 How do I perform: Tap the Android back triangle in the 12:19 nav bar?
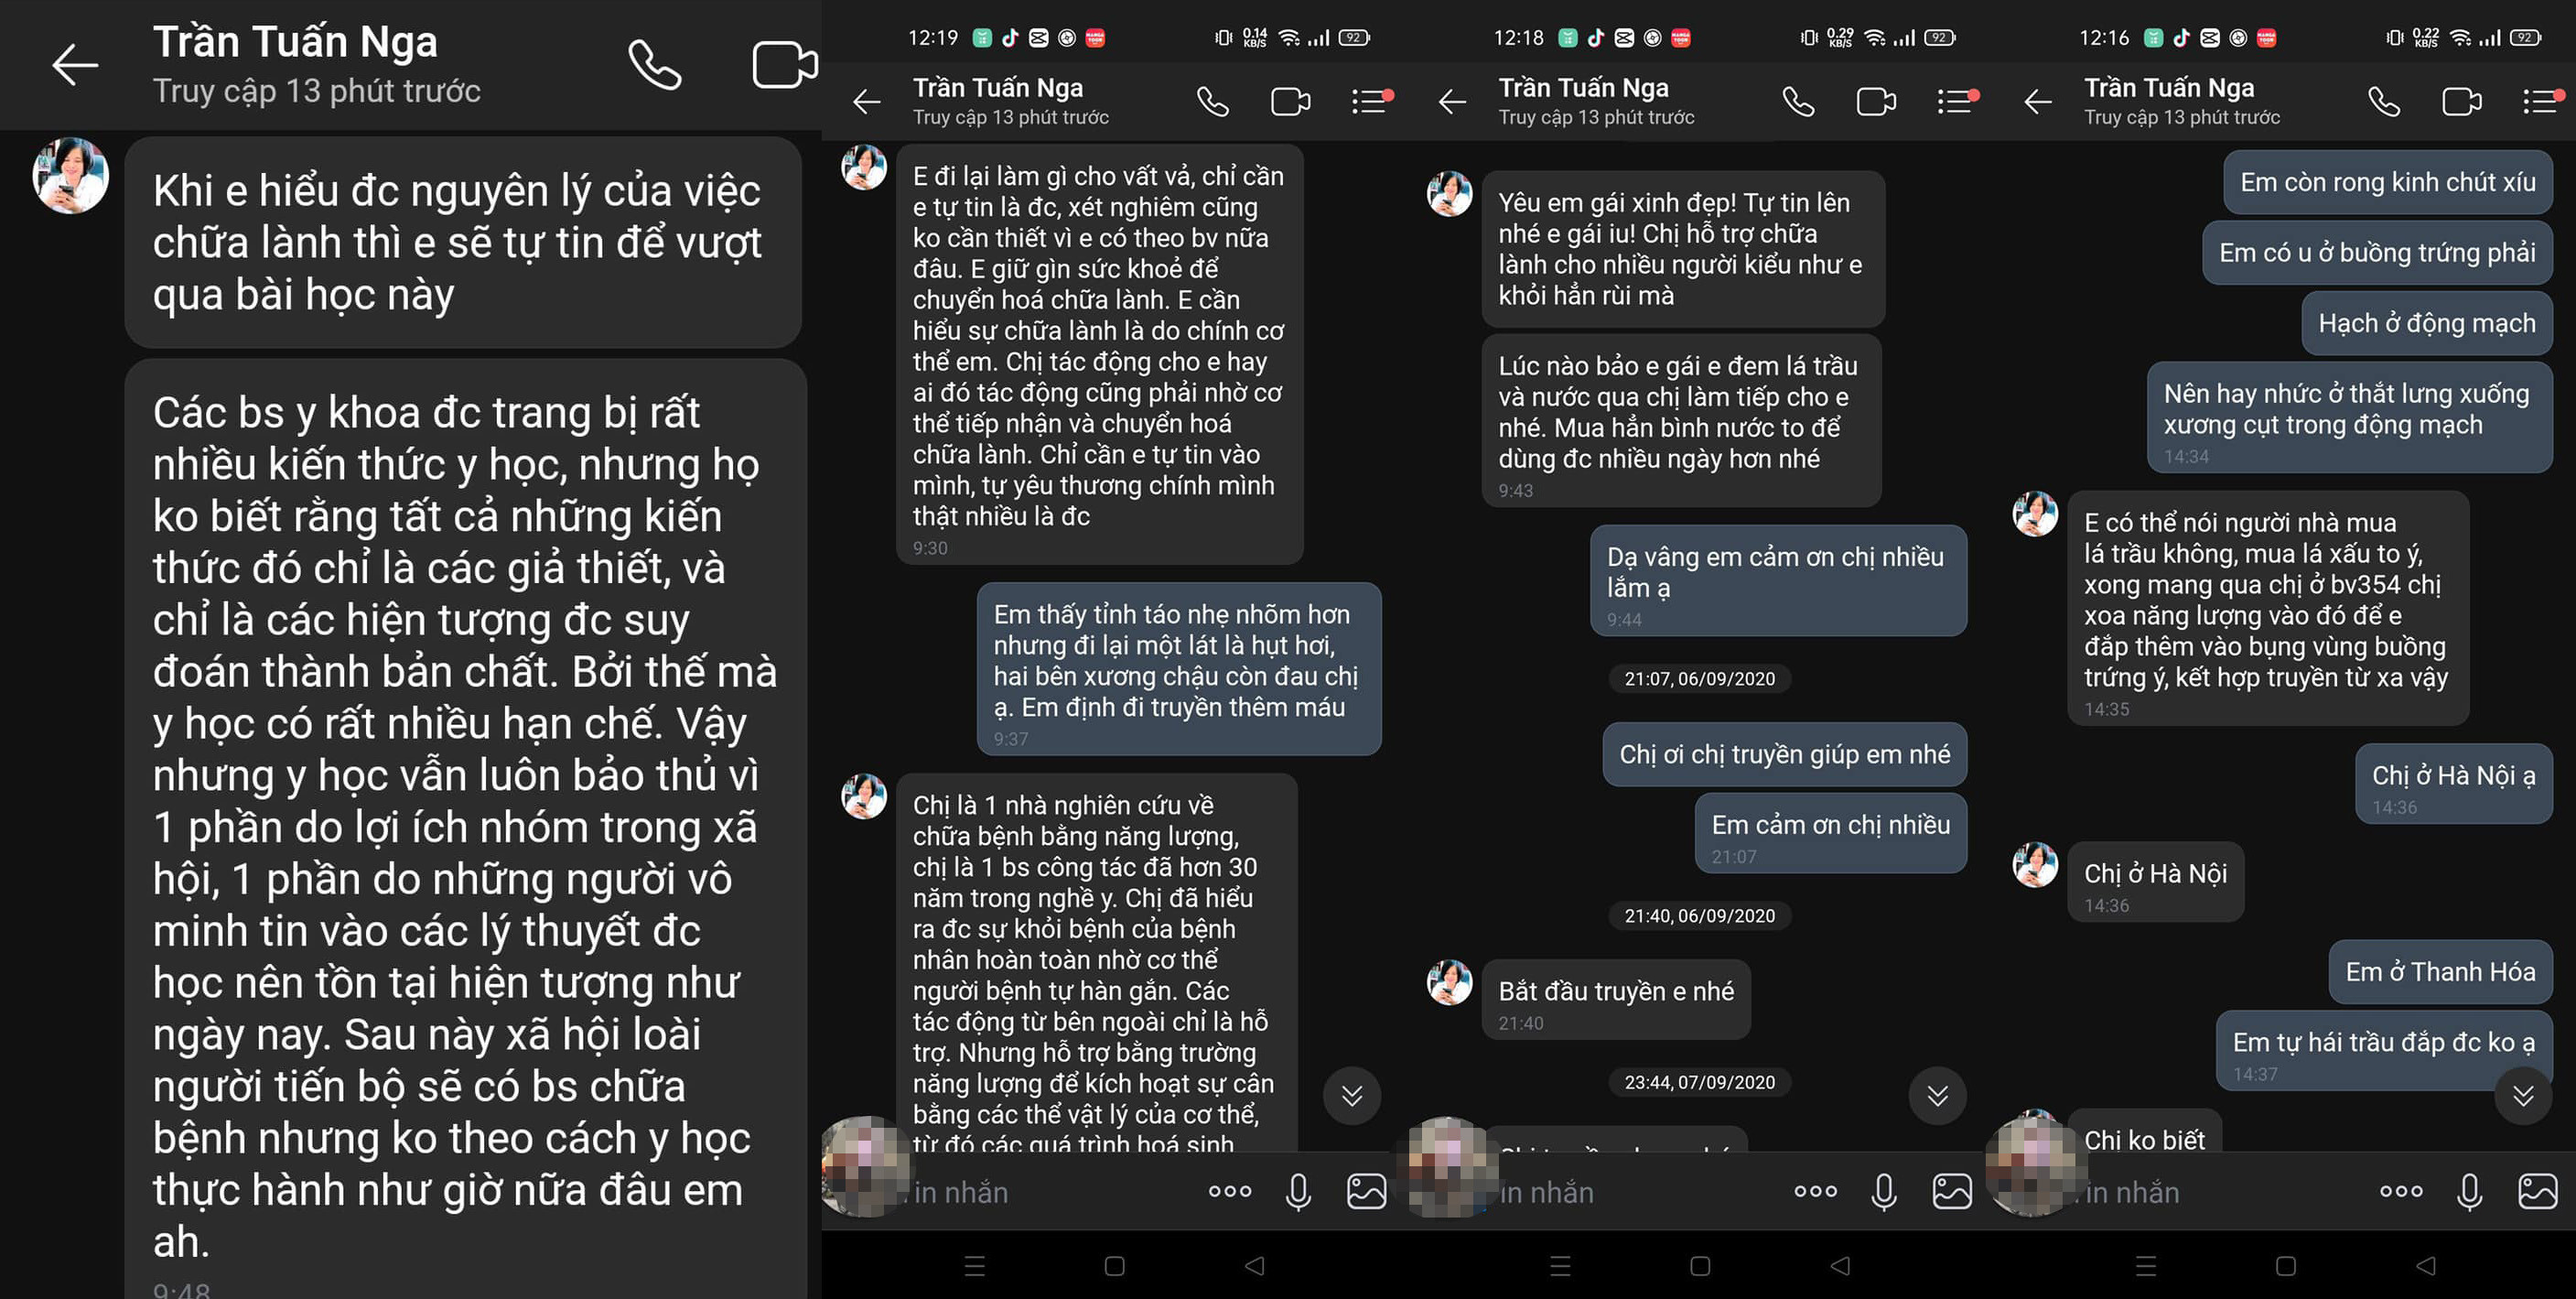pyautogui.click(x=1254, y=1266)
